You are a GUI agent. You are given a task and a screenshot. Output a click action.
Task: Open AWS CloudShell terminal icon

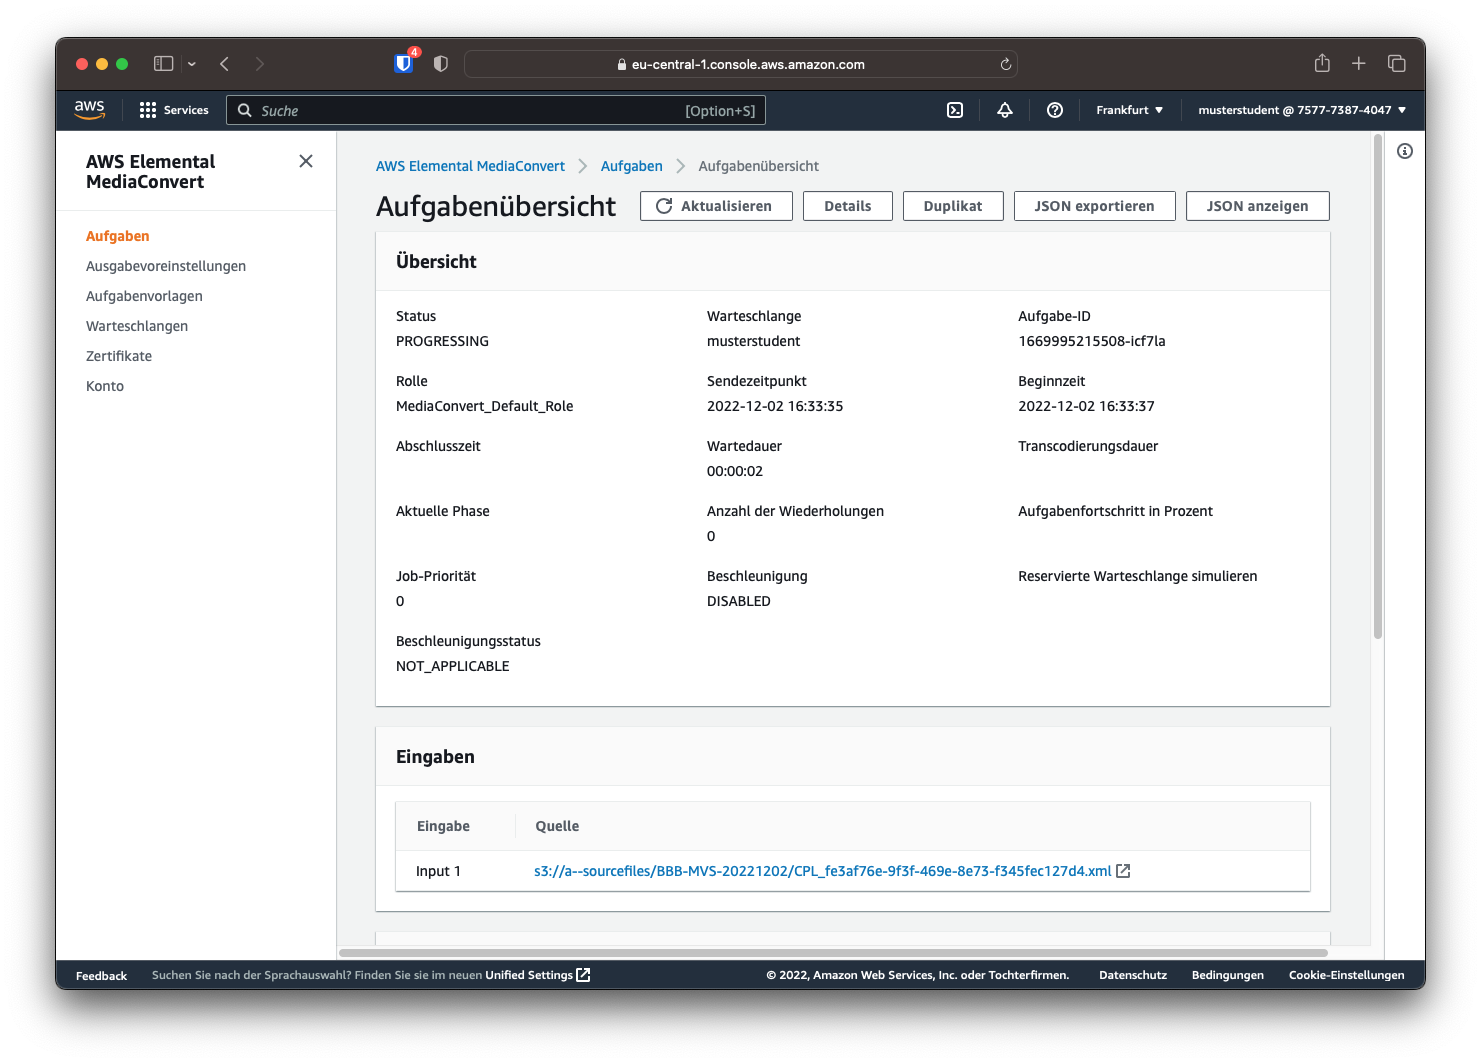coord(955,110)
